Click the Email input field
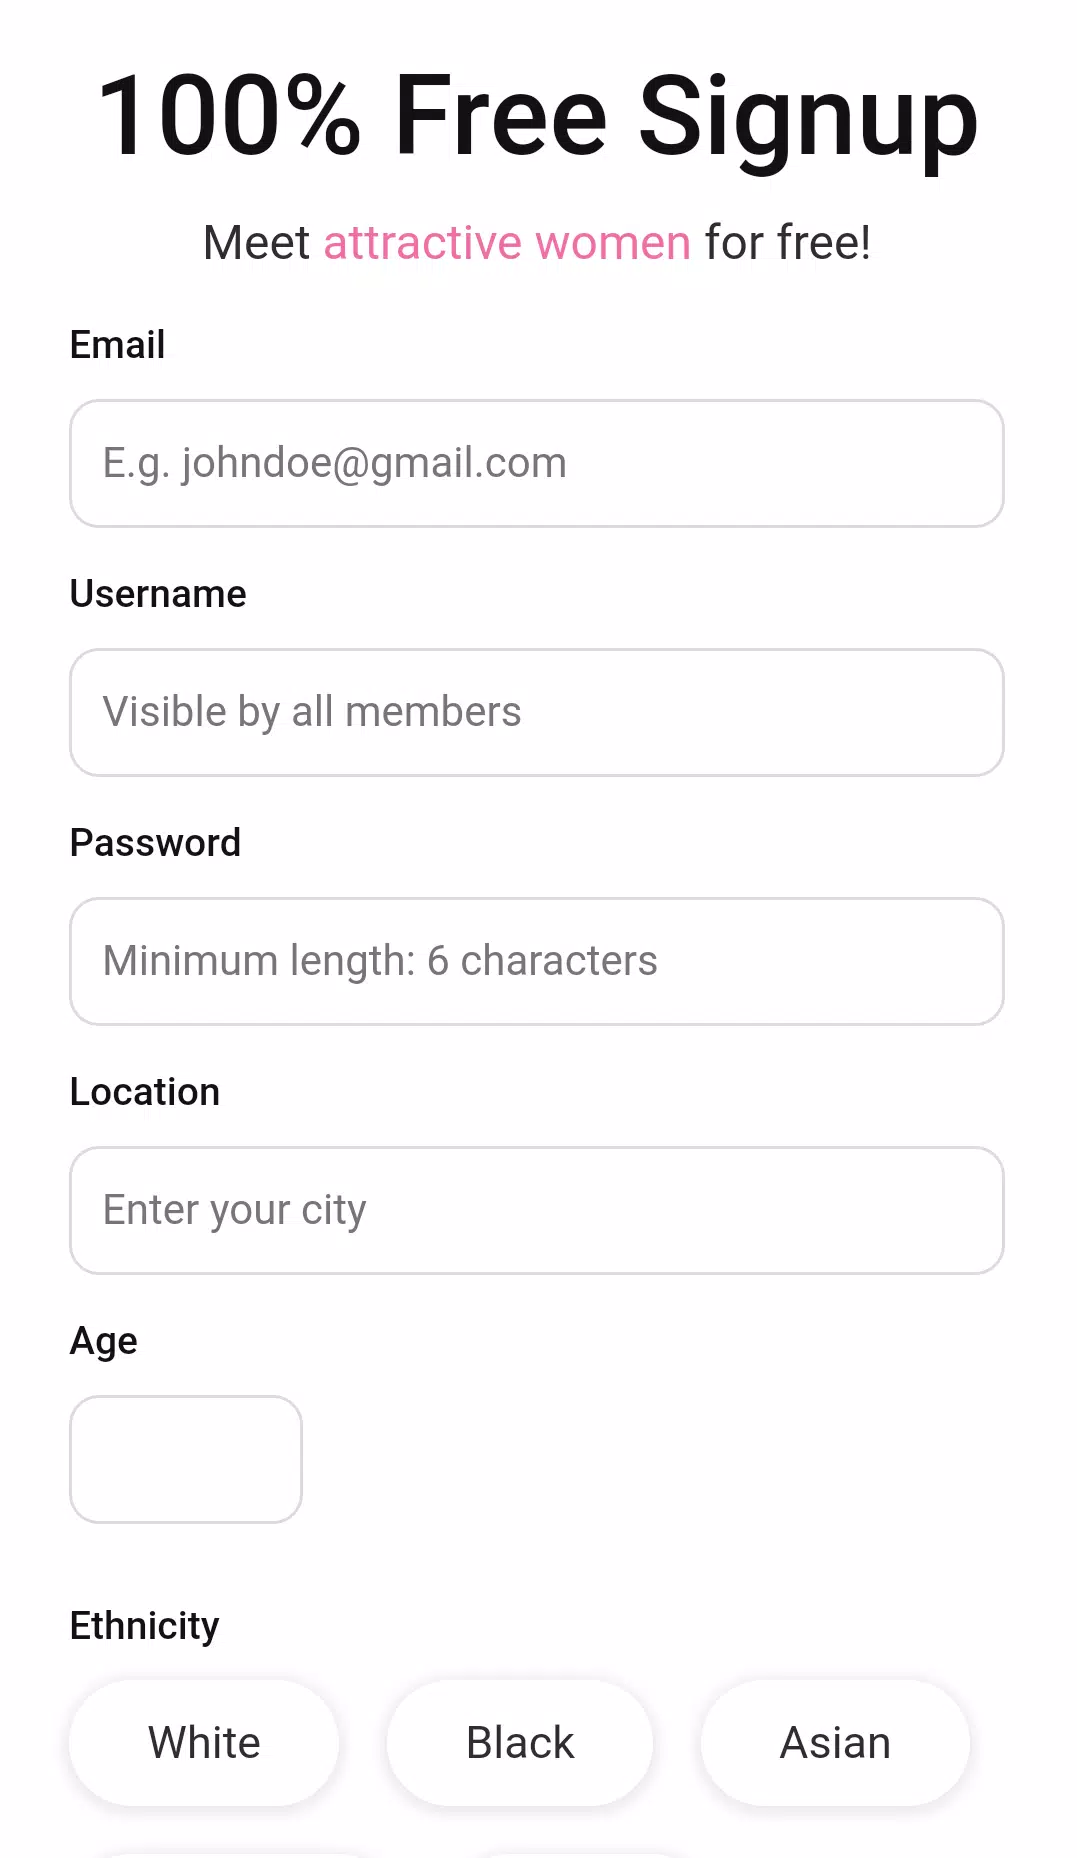The width and height of the screenshot is (1077, 1858). (x=536, y=463)
